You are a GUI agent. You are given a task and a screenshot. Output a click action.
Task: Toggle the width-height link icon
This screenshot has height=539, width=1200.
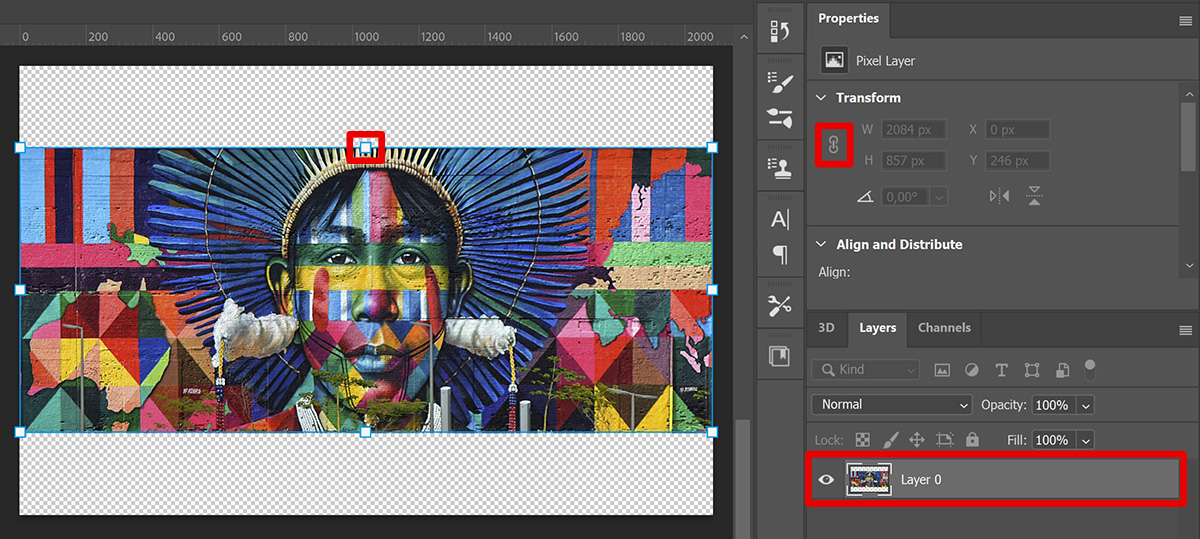834,146
